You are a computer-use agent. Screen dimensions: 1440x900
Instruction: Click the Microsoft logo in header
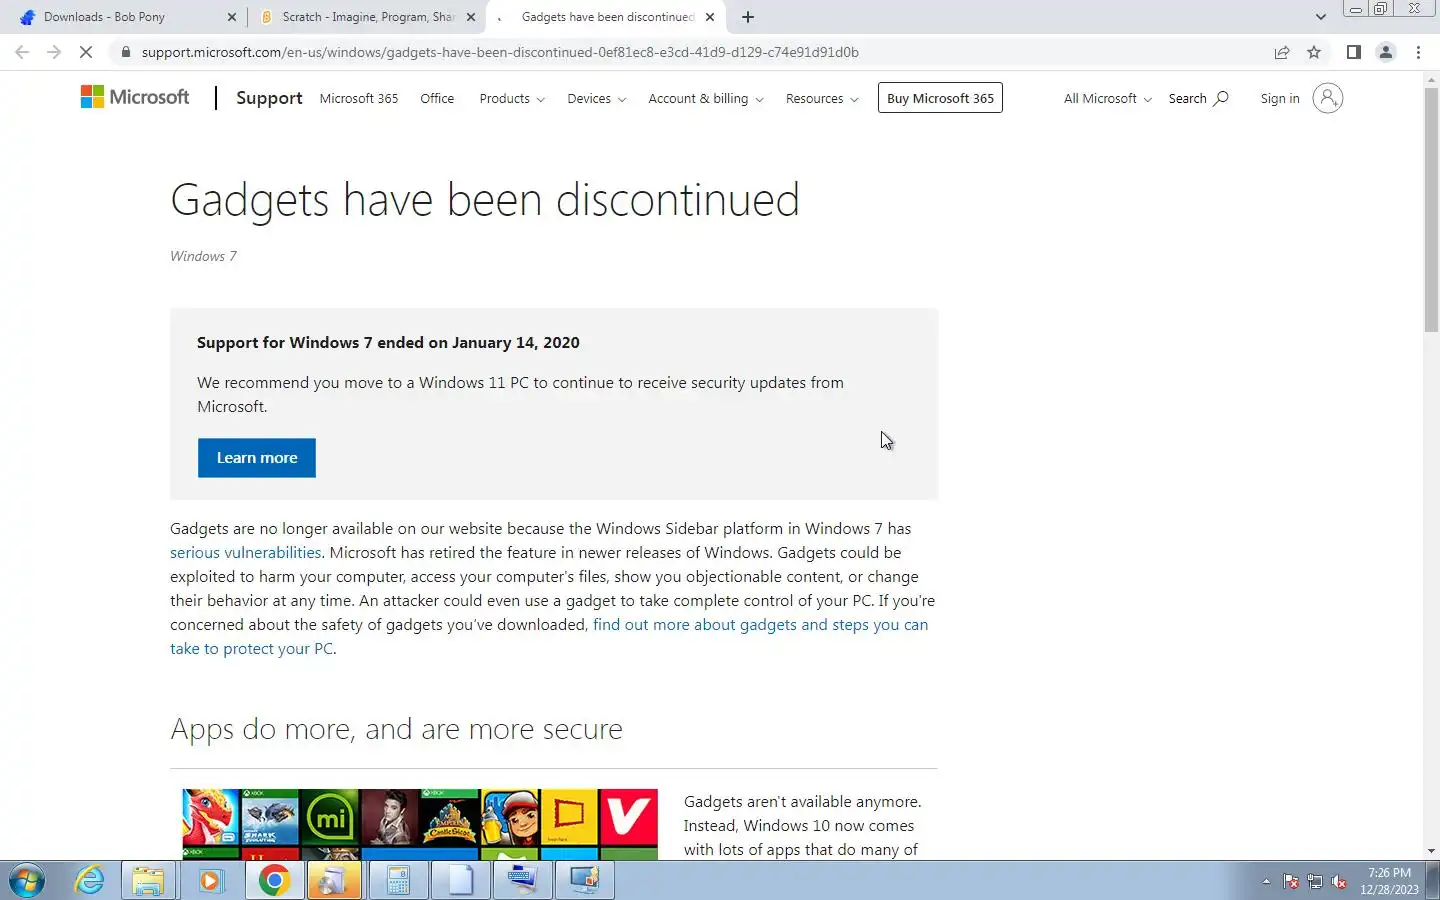tap(135, 97)
